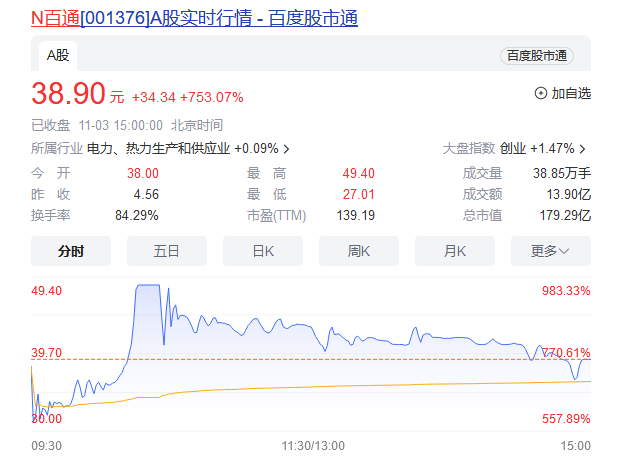
Task: Select the A股 tab
Action: (58, 56)
